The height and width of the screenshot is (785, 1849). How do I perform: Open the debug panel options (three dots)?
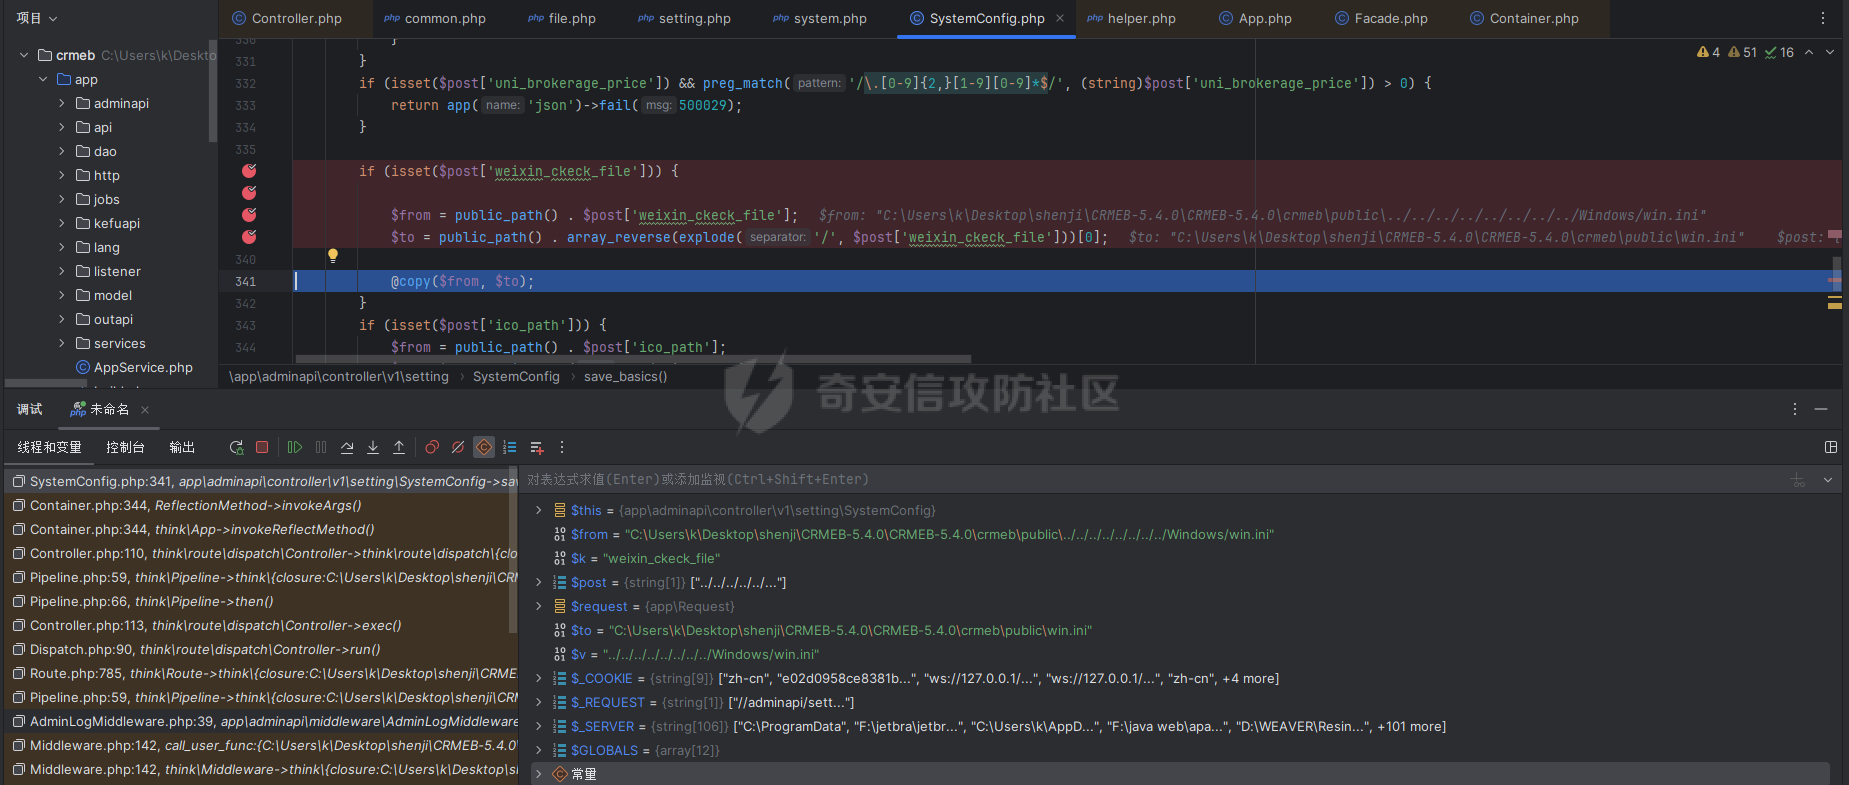[x=1795, y=409]
